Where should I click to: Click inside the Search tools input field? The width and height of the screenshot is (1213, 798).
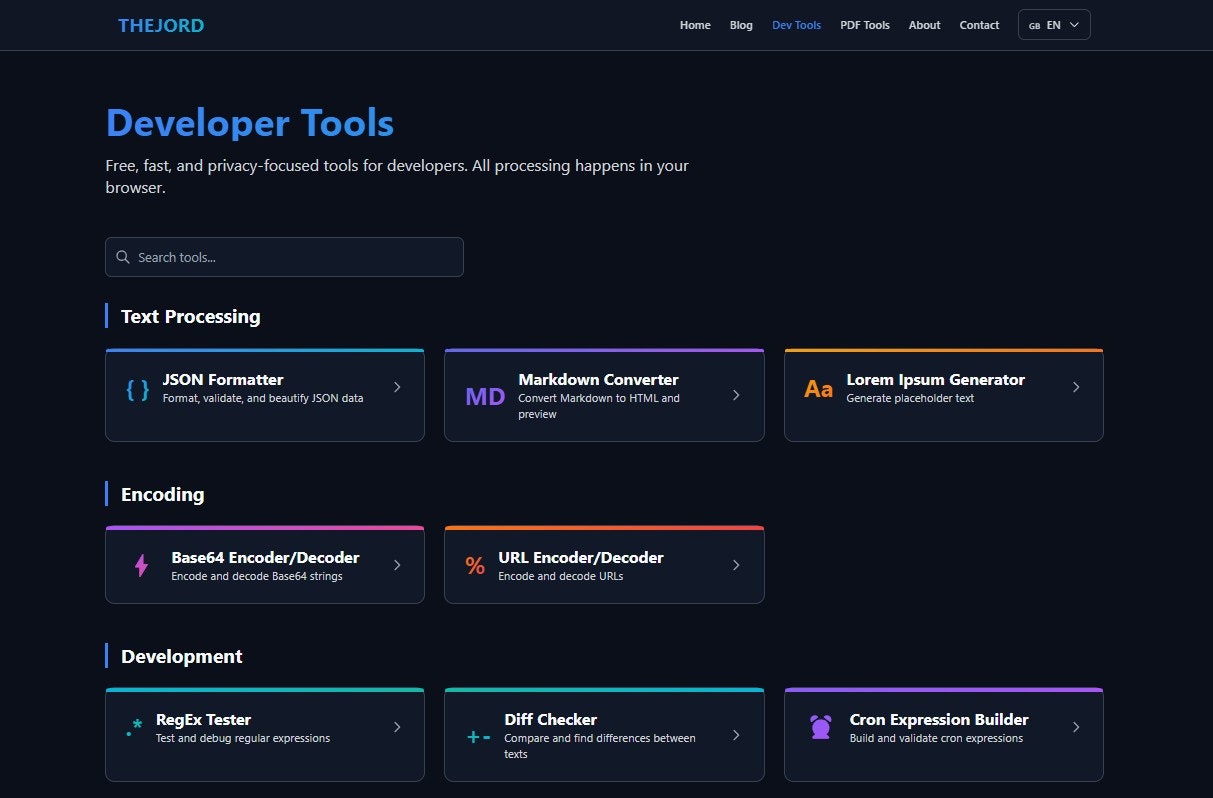tap(284, 257)
